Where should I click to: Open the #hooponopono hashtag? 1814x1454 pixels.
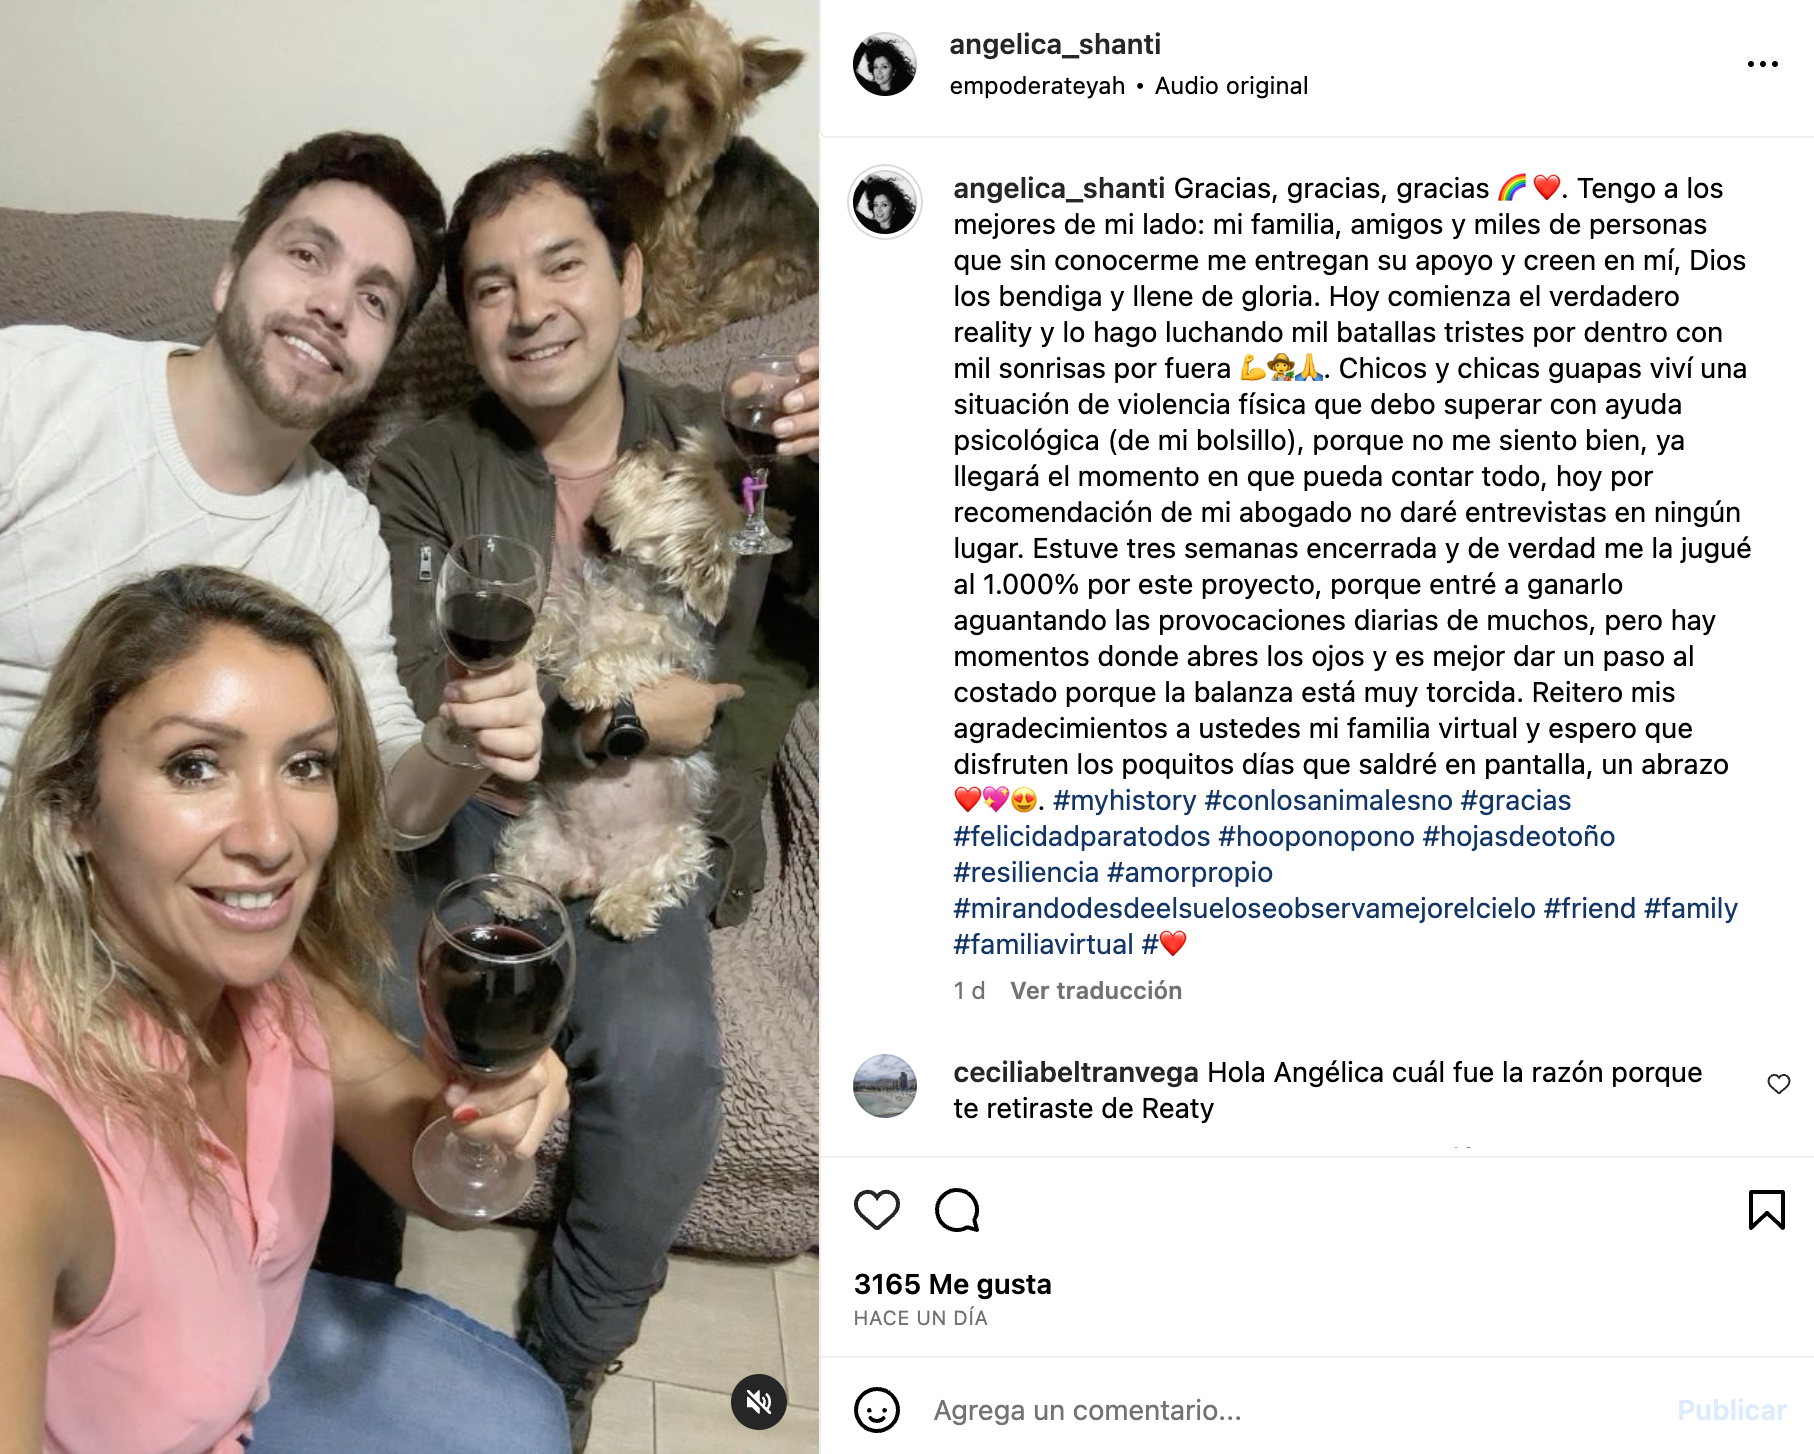(x=1316, y=836)
